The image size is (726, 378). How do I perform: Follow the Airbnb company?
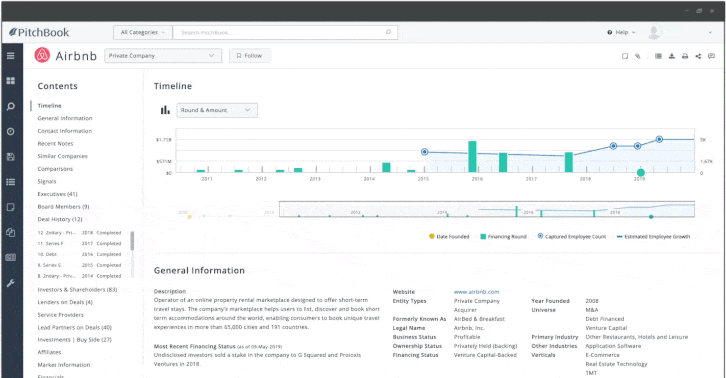point(250,56)
